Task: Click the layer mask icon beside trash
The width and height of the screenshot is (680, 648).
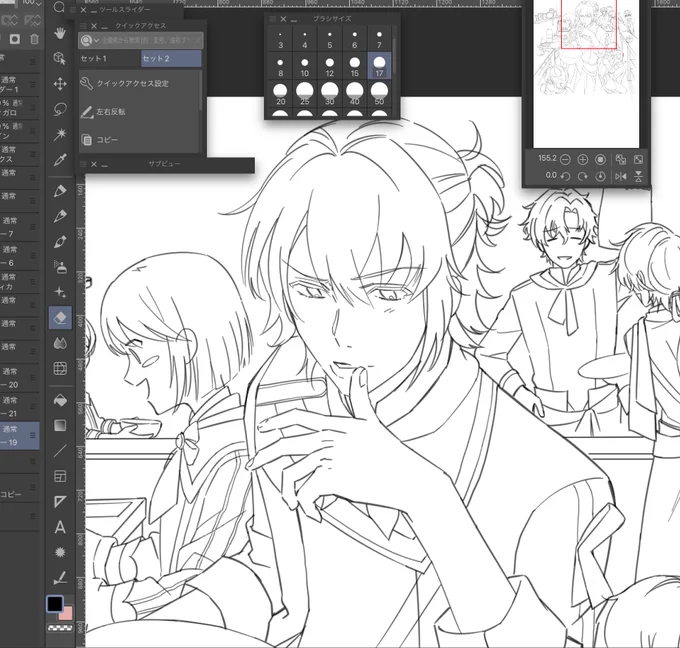Action: (15, 39)
